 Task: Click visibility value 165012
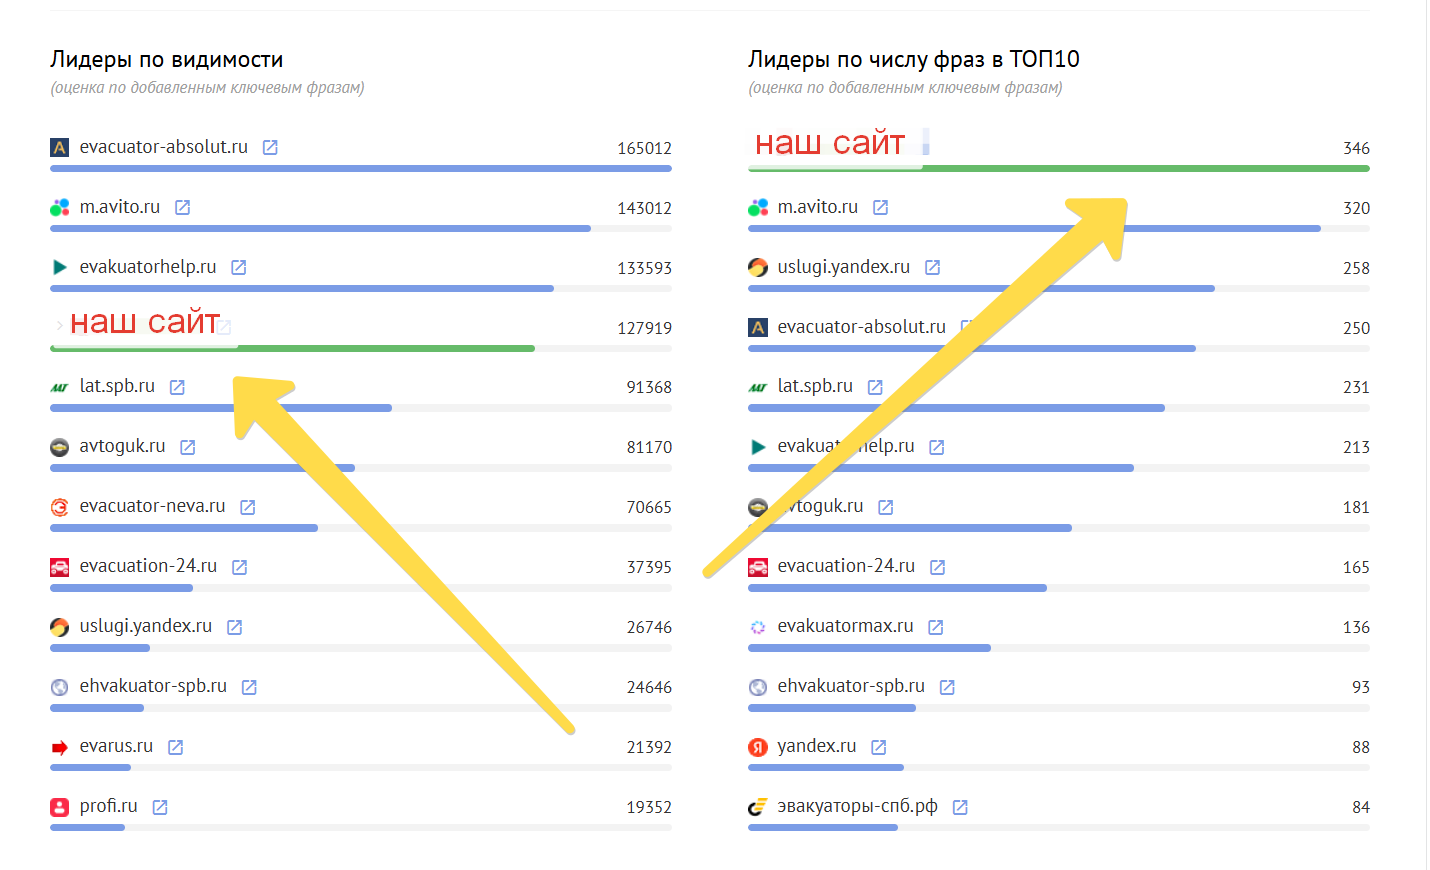tap(644, 148)
